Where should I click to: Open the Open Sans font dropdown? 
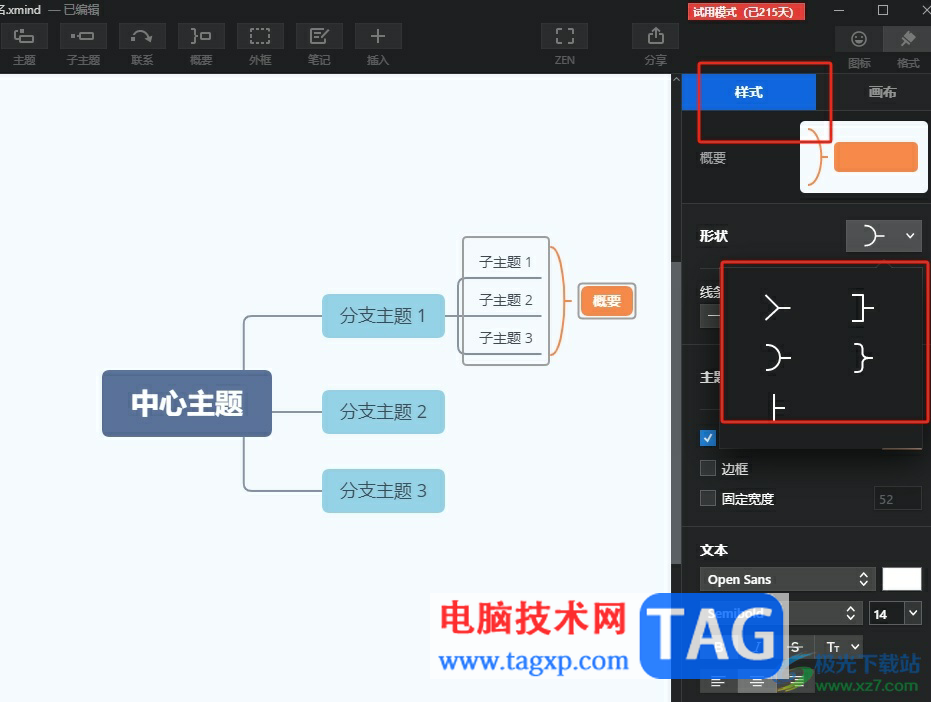[x=787, y=579]
